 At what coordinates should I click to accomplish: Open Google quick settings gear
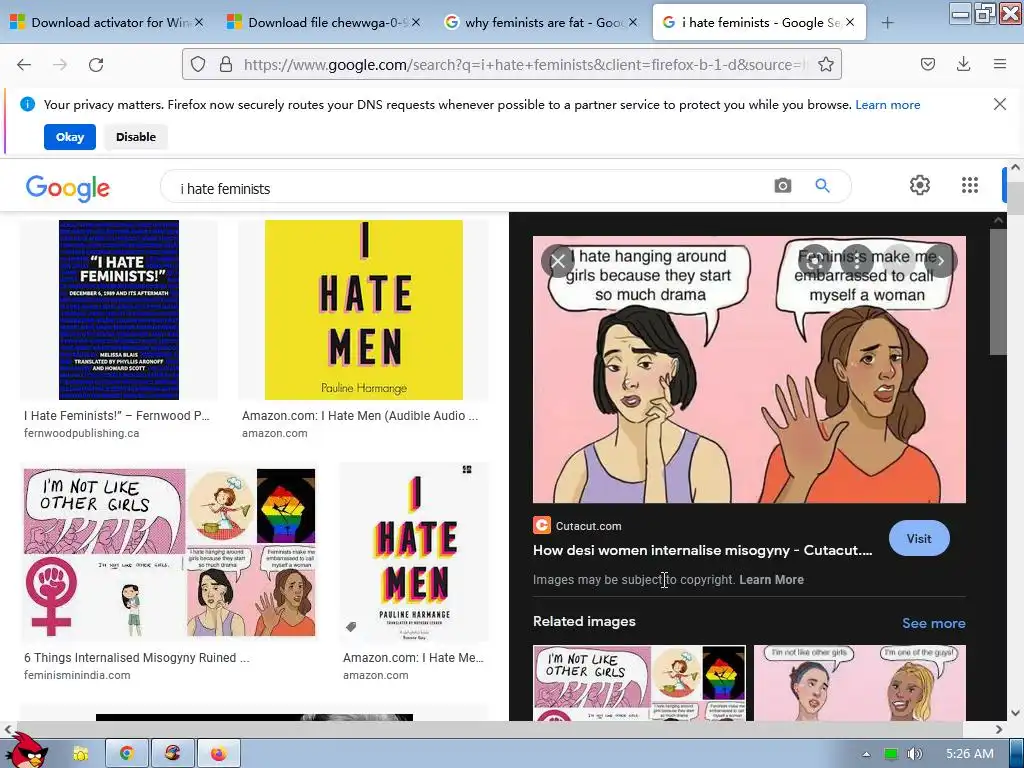click(920, 185)
